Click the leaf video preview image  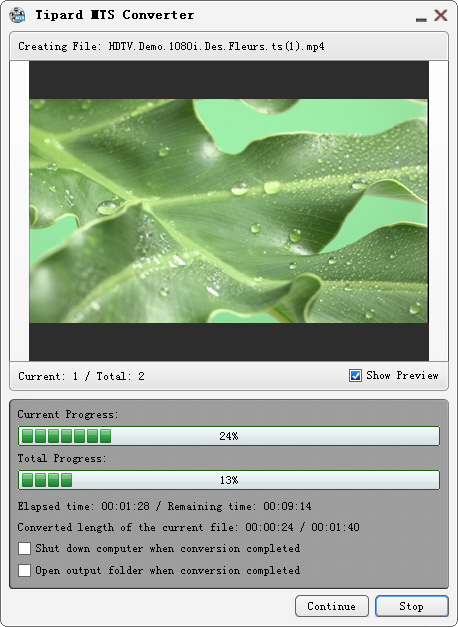tap(228, 211)
